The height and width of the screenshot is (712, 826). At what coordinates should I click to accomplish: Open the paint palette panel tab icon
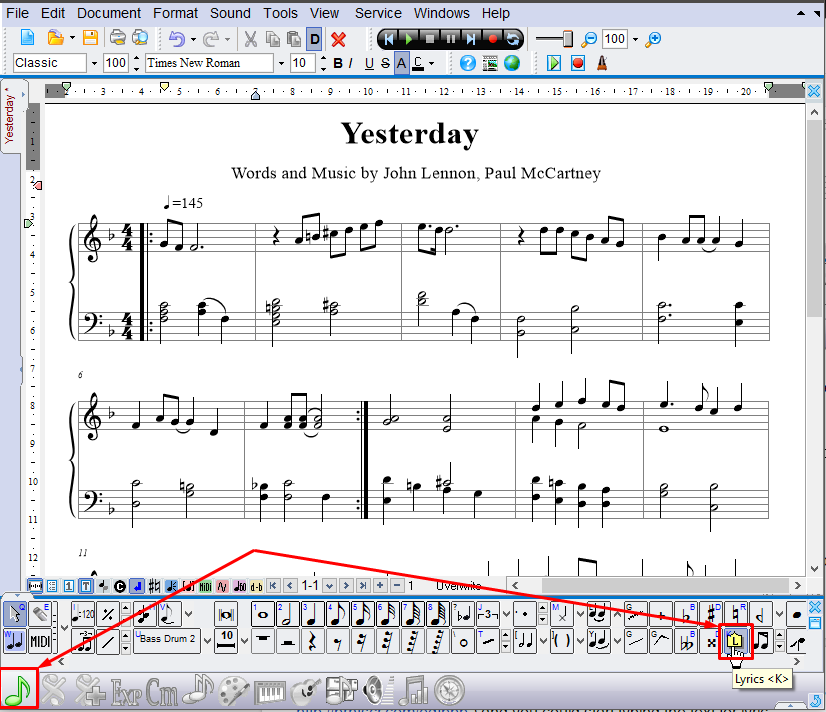[233, 691]
